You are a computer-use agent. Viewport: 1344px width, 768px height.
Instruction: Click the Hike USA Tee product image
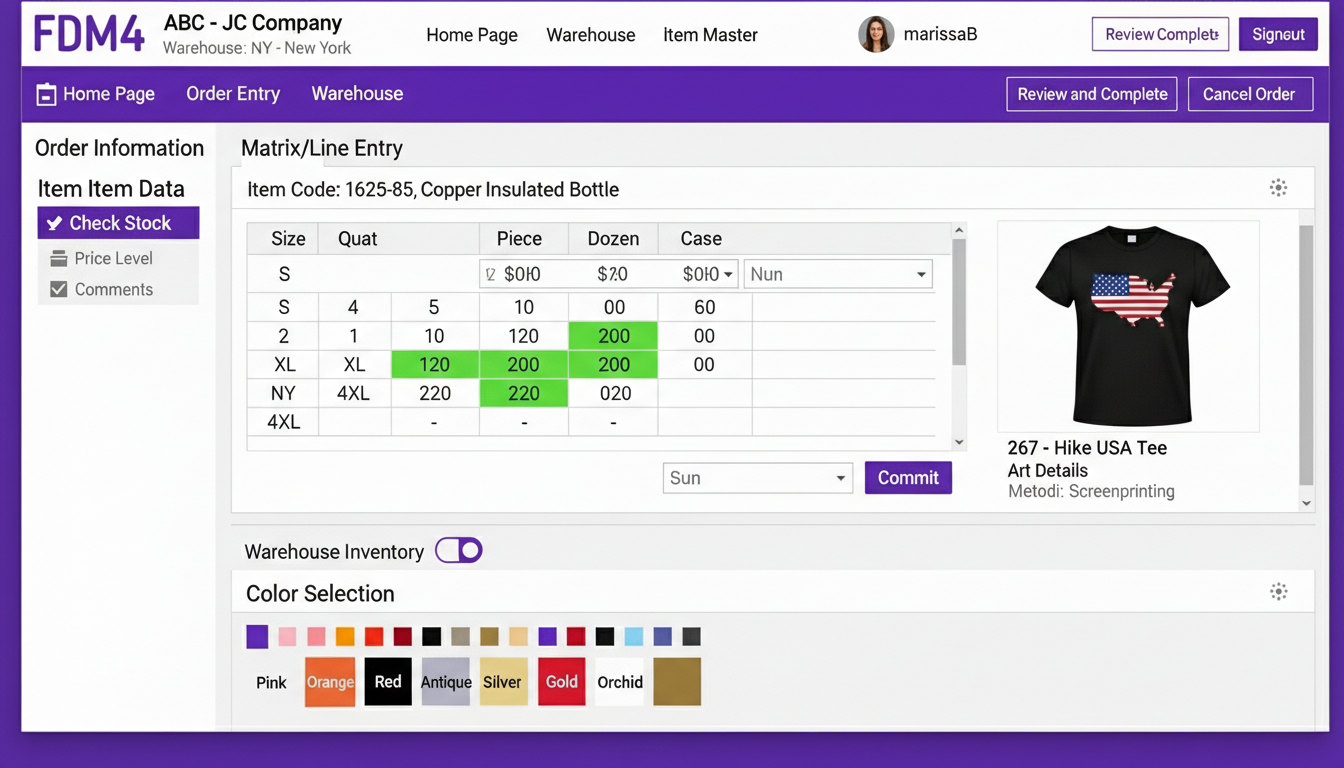[x=1128, y=326]
